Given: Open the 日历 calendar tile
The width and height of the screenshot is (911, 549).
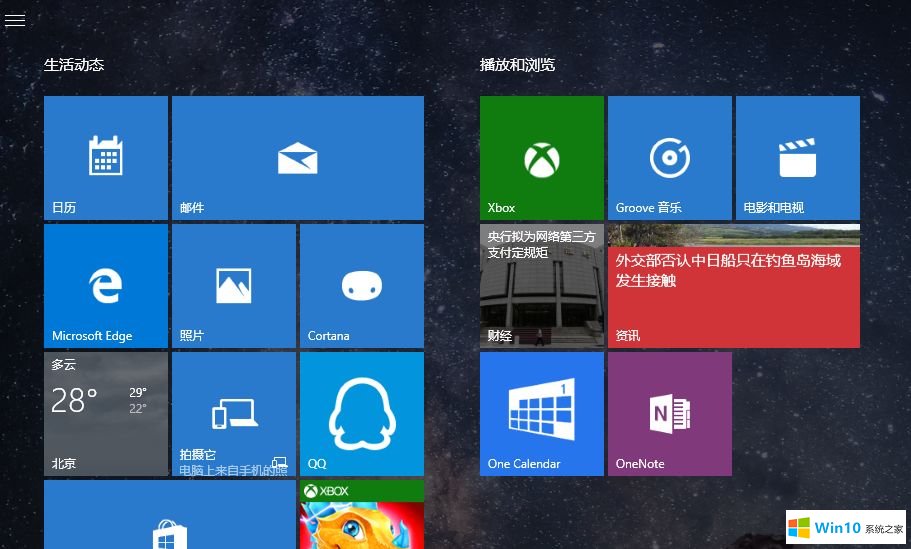Looking at the screenshot, I should 106,158.
